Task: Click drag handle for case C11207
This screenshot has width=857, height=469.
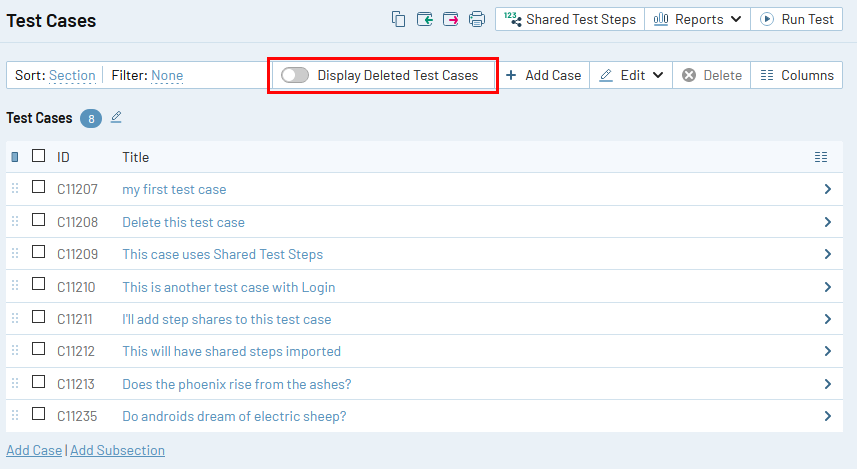Action: coord(15,189)
